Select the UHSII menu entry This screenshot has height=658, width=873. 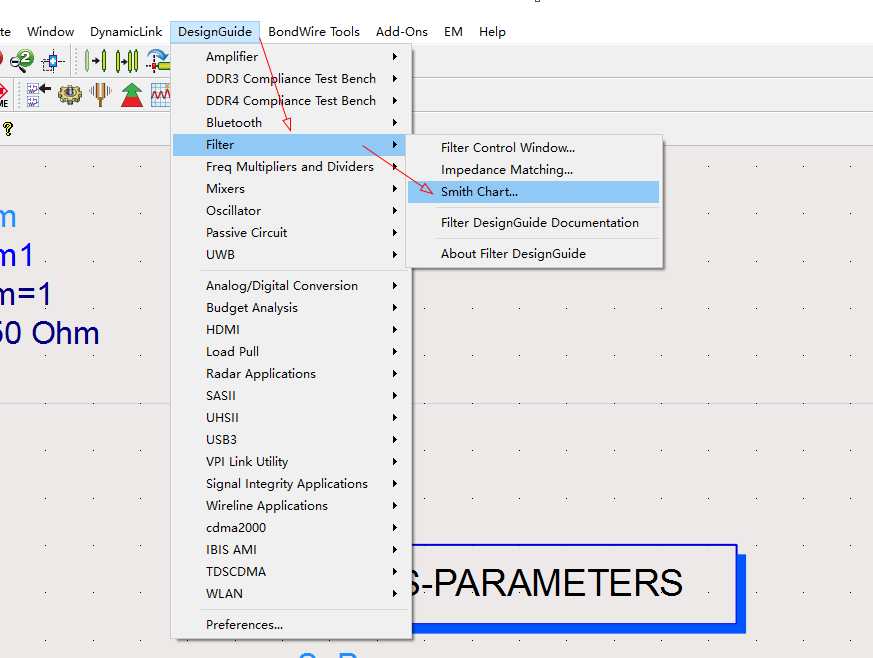pos(290,418)
